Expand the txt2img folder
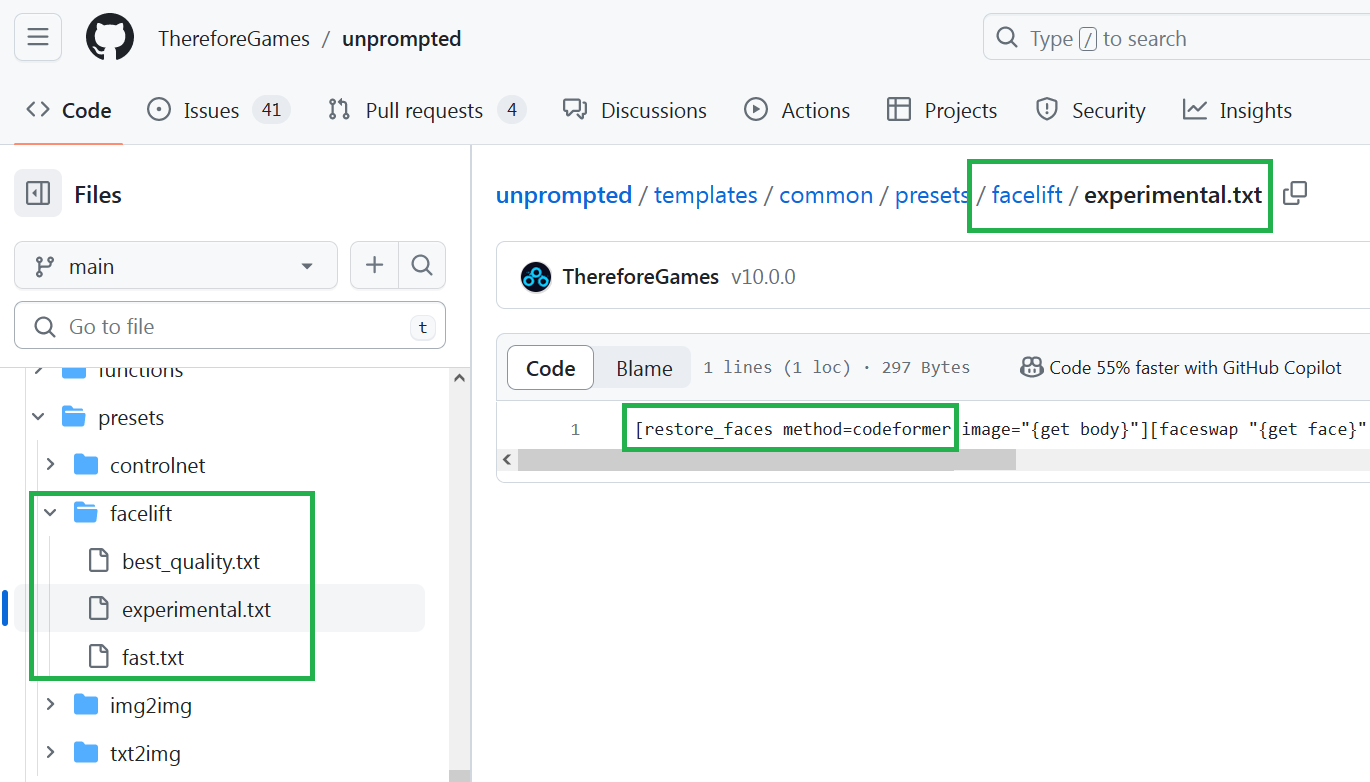The width and height of the screenshot is (1370, 782). 52,753
